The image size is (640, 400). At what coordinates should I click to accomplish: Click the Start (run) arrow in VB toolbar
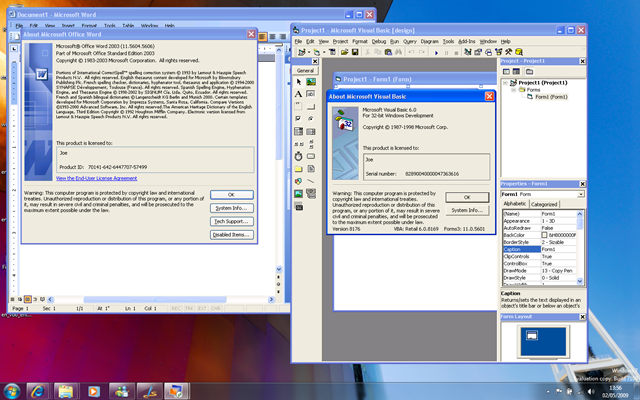[436, 52]
